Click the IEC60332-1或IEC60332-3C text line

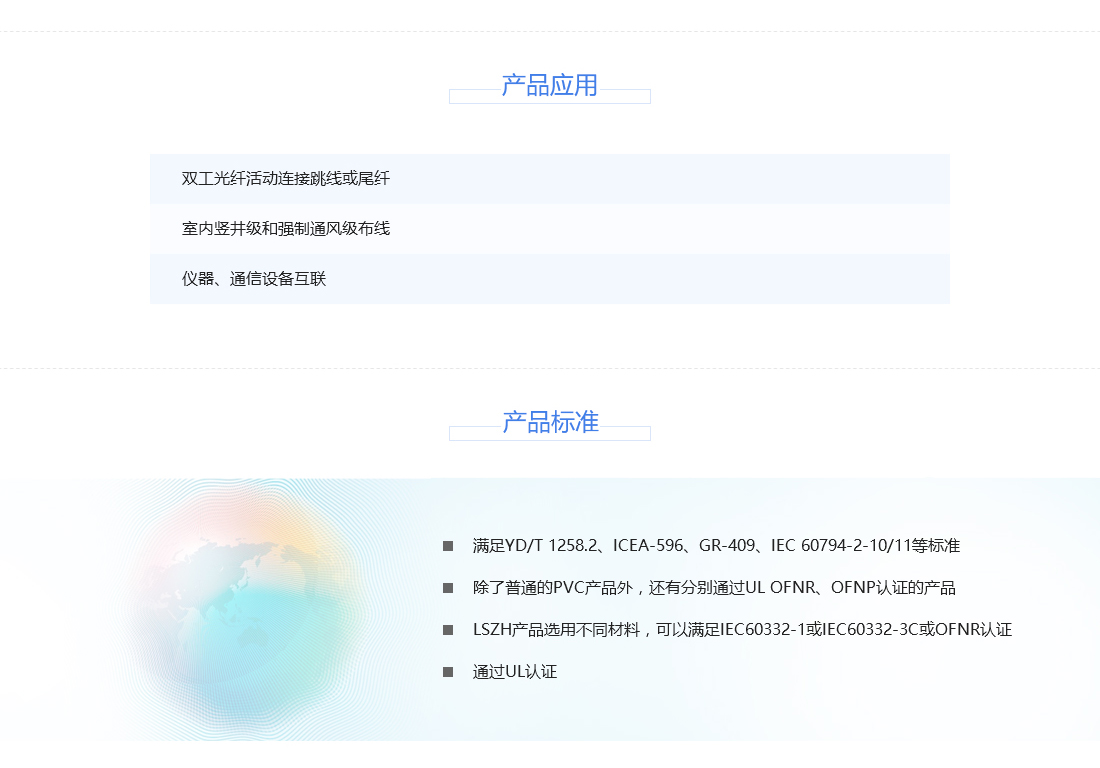click(742, 630)
